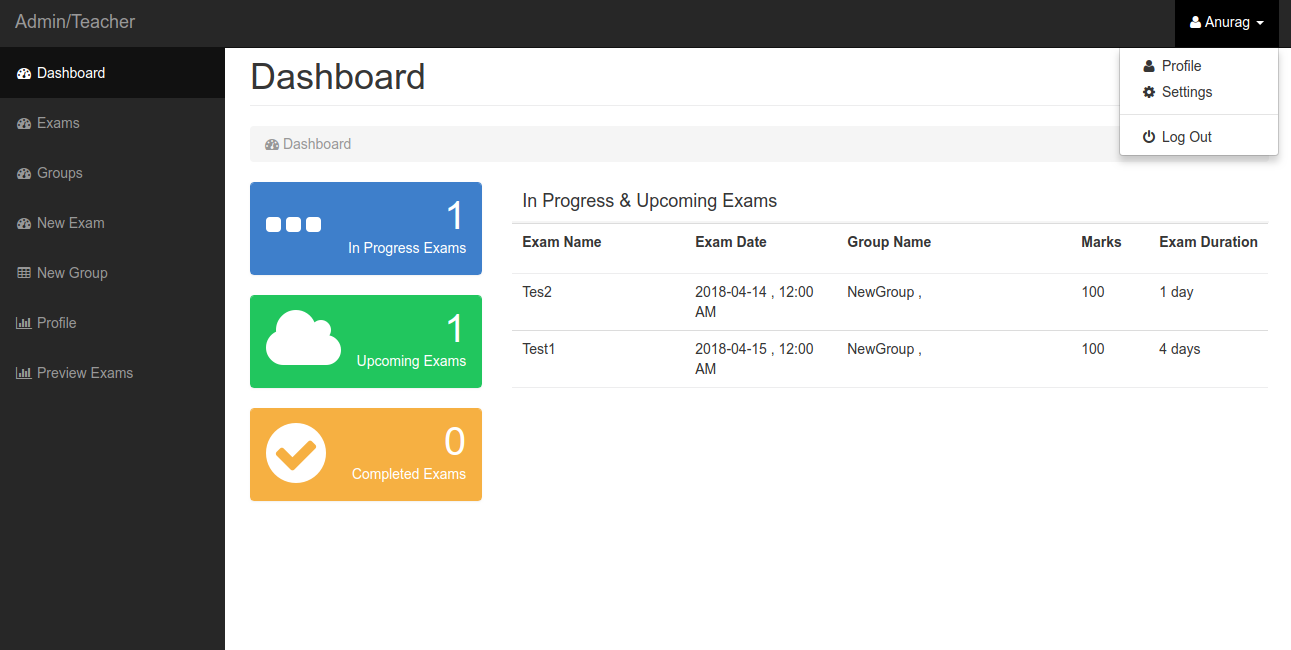Click the Admin/Teacher brand link
The image size is (1291, 650).
[75, 22]
